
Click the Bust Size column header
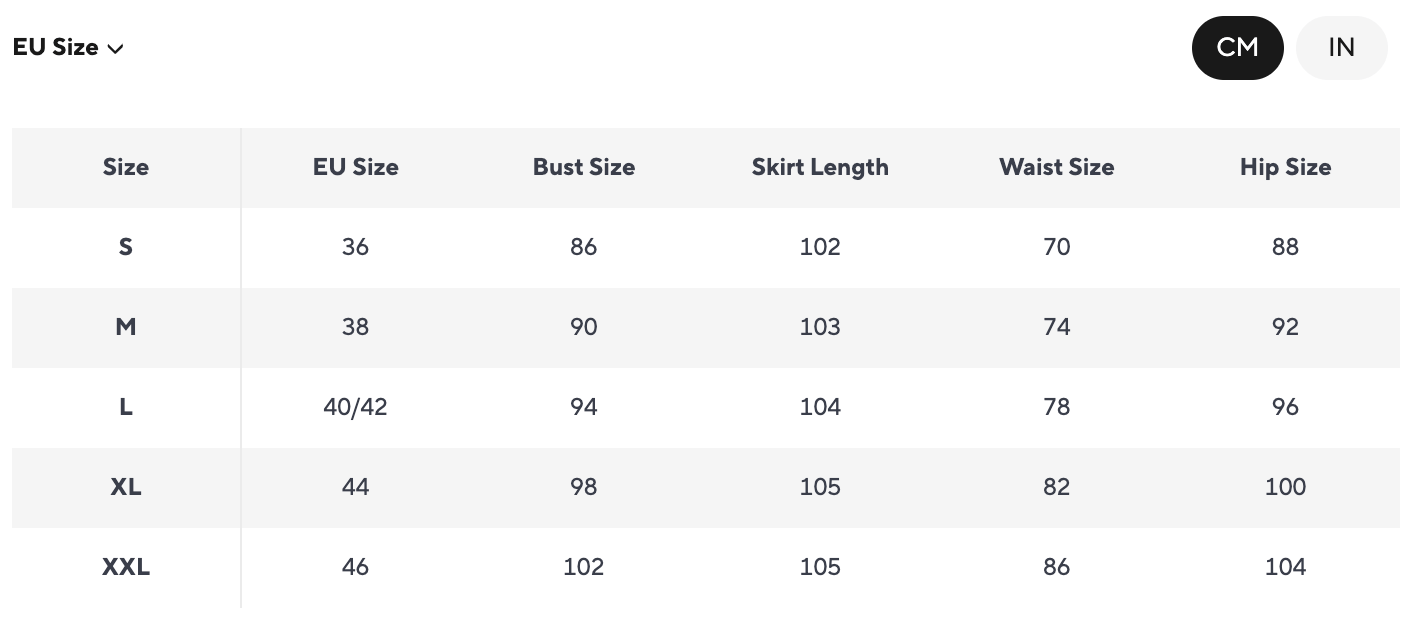pos(584,167)
